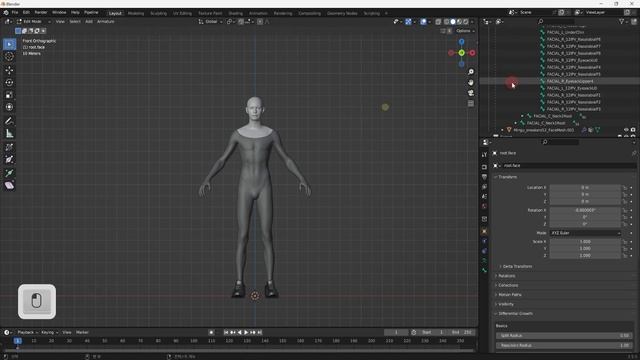Image resolution: width=640 pixels, height=360 pixels.
Task: Click the Blender logo menu icon
Action: tap(6, 13)
